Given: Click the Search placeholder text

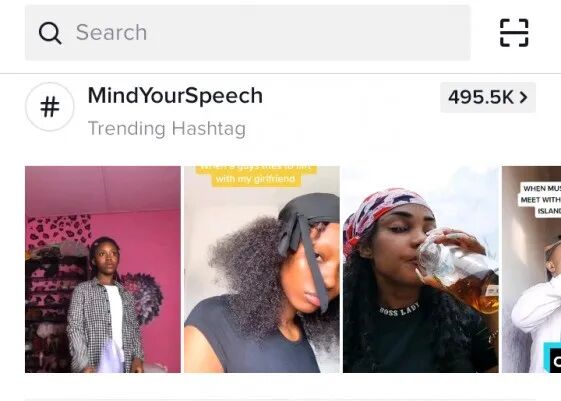Looking at the screenshot, I should click(x=111, y=33).
